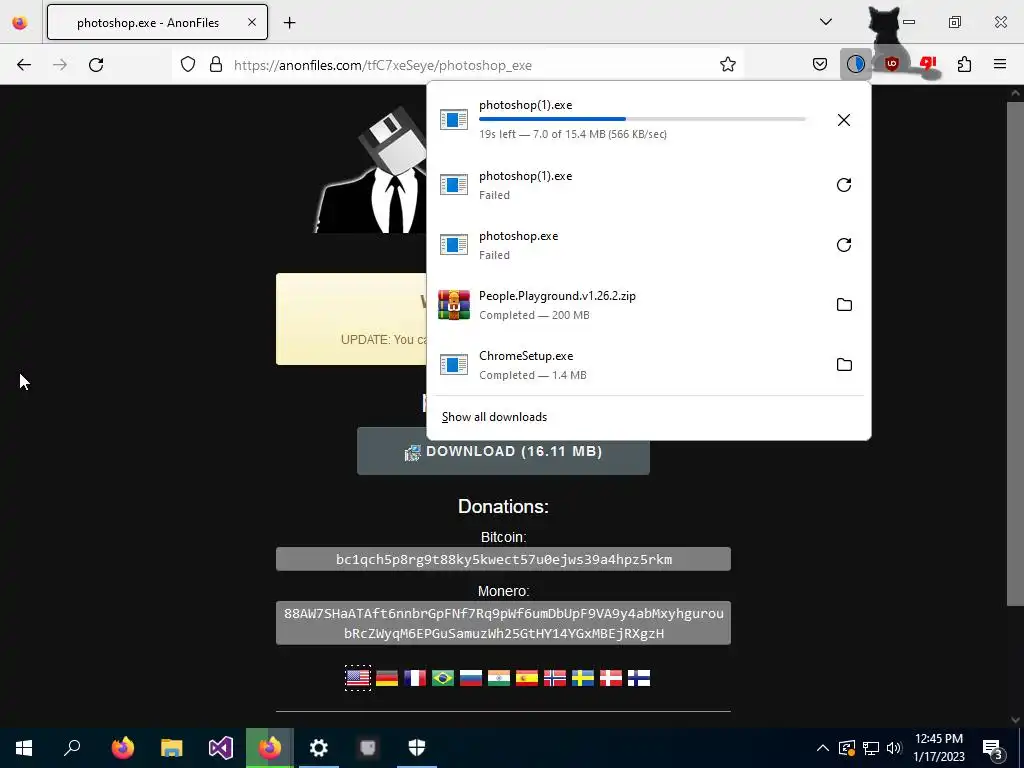
Task: Open the Windows Start menu
Action: 24,748
